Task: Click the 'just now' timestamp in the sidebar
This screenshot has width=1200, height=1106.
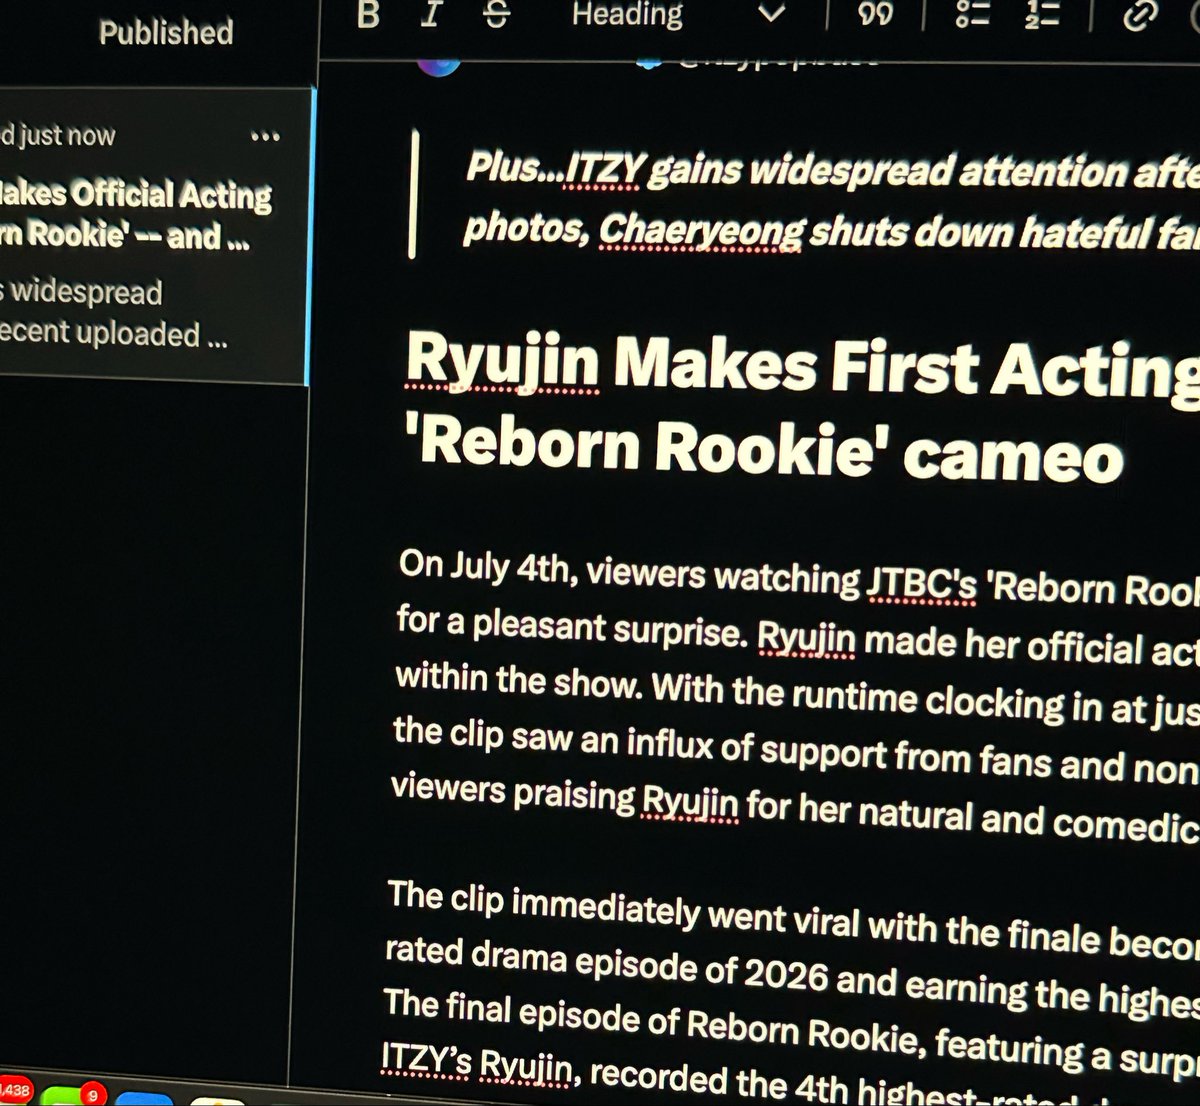Action: 67,135
